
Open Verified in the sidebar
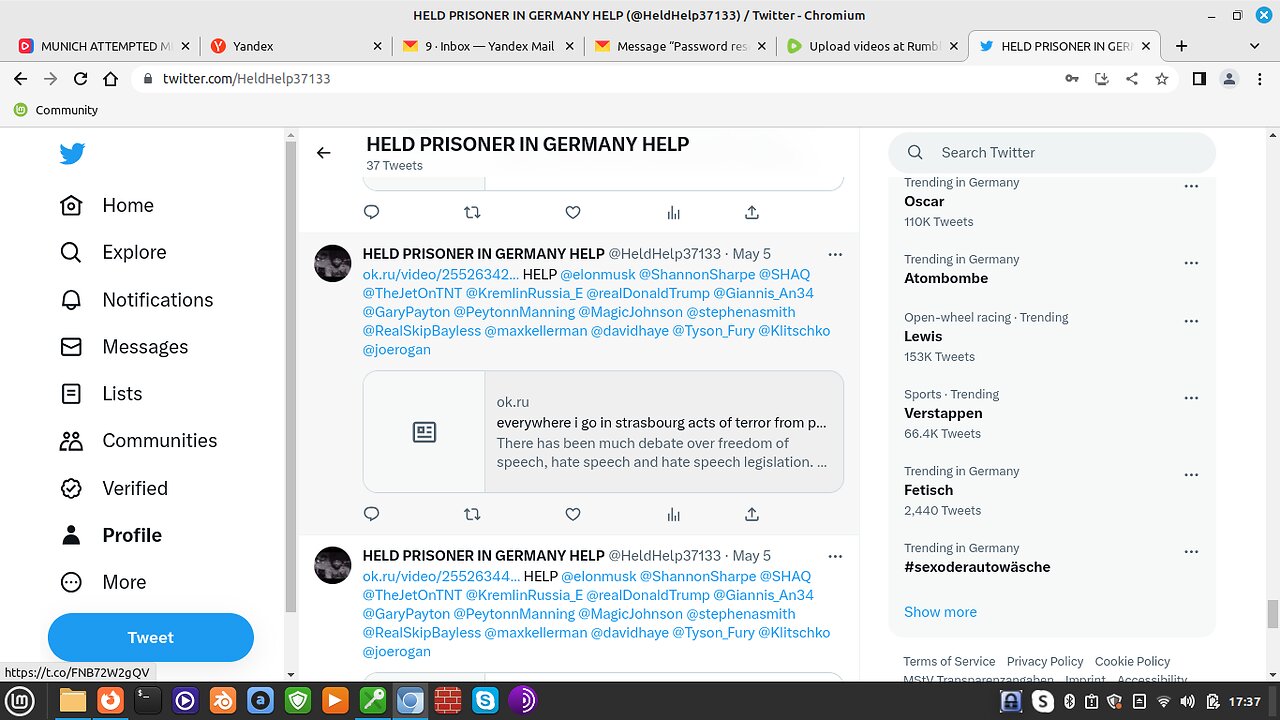[114, 488]
